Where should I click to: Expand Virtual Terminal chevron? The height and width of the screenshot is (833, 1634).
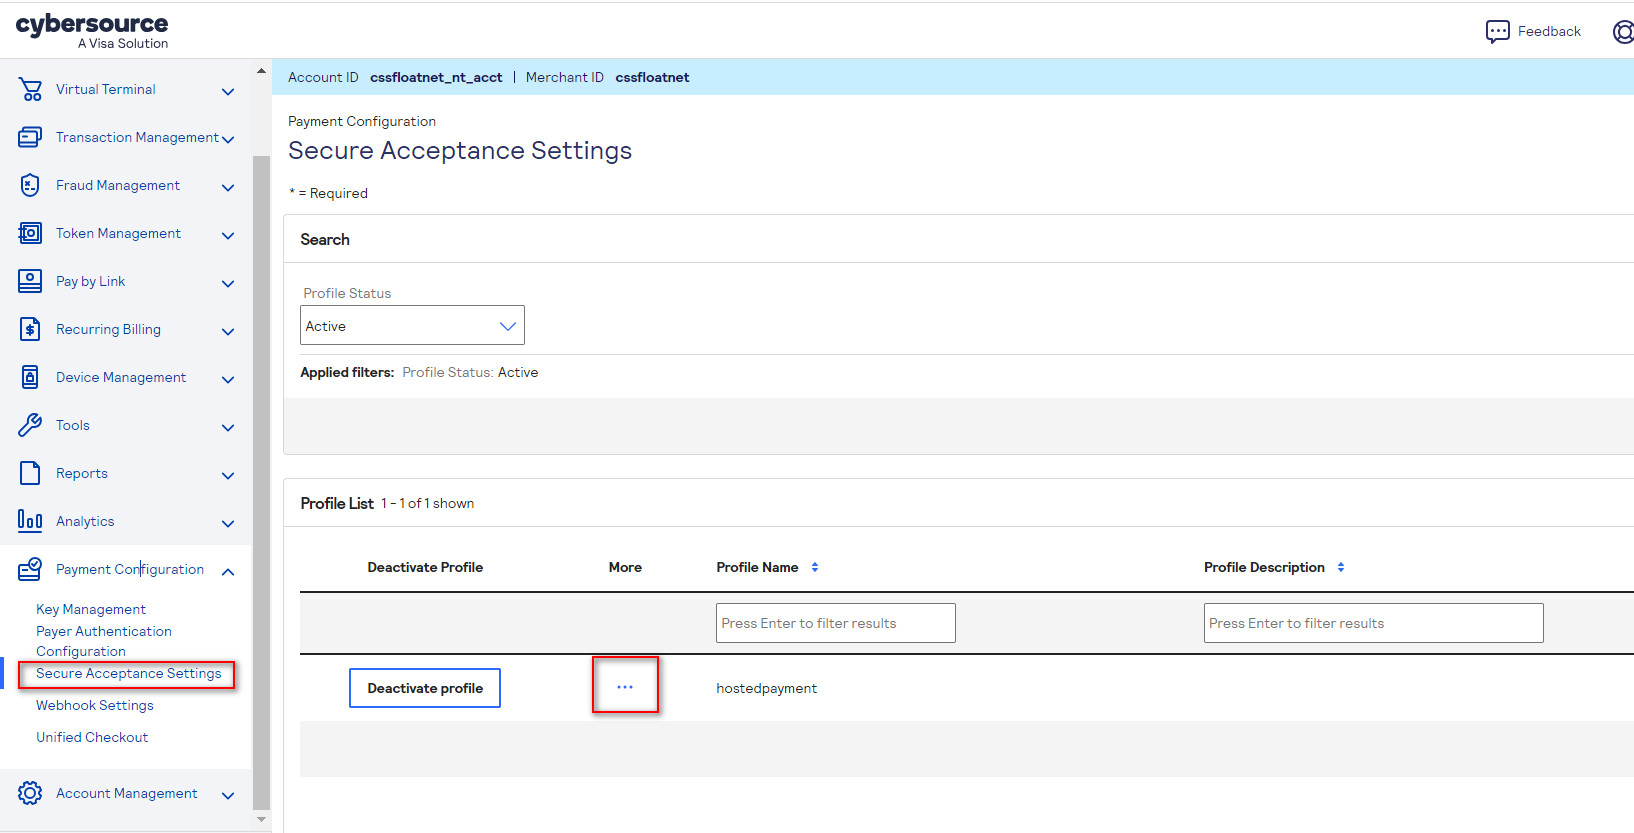coord(228,91)
